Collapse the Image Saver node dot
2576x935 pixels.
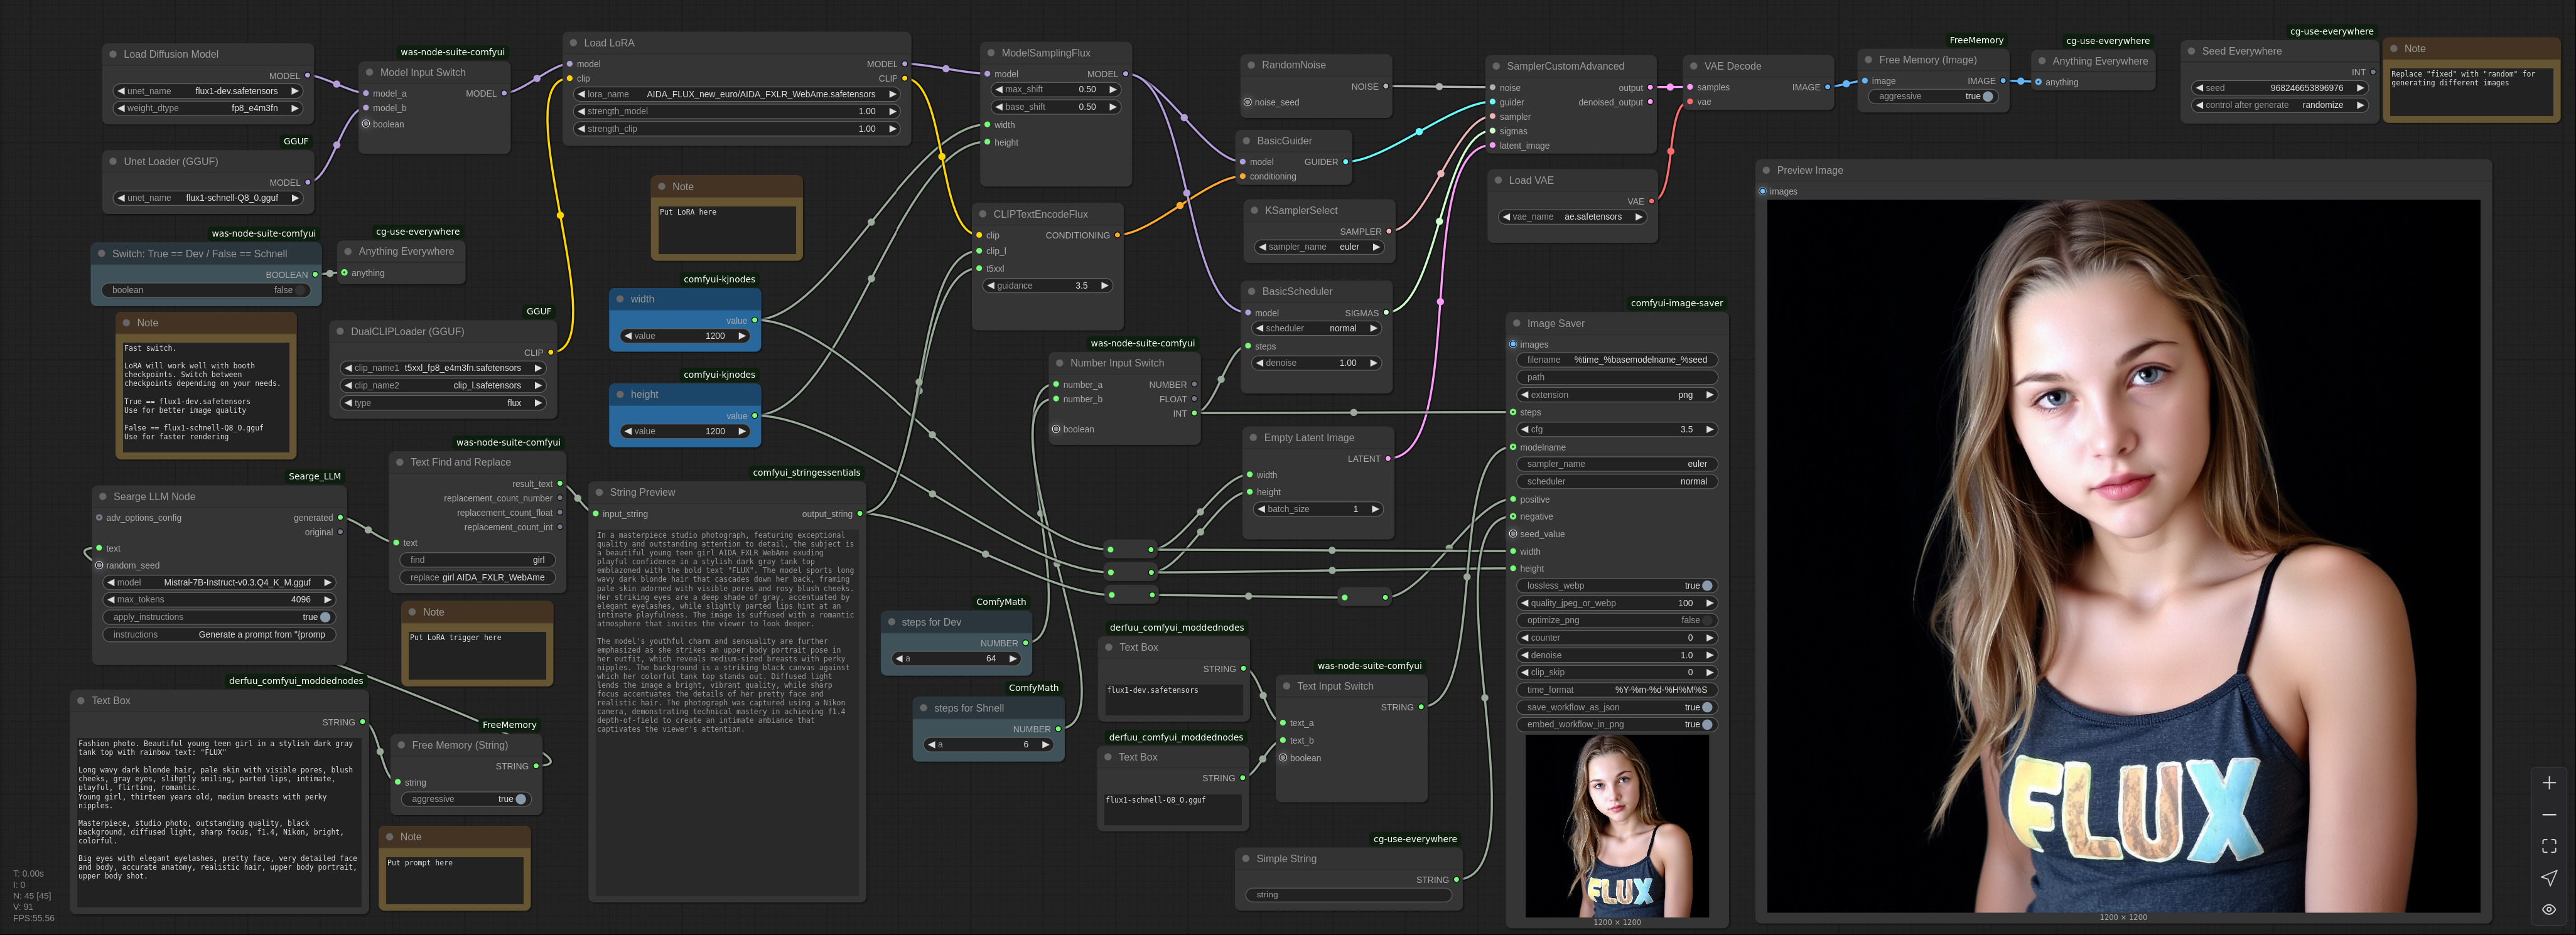[1516, 323]
